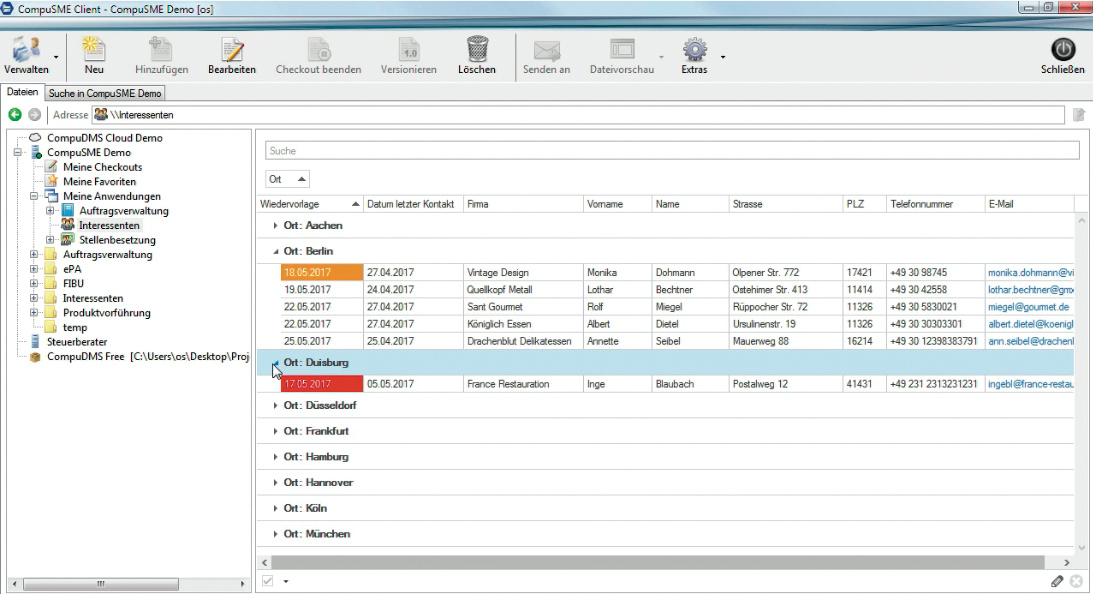
Task: Switch to Suche in CompuSME Demo tab
Action: coord(105,93)
